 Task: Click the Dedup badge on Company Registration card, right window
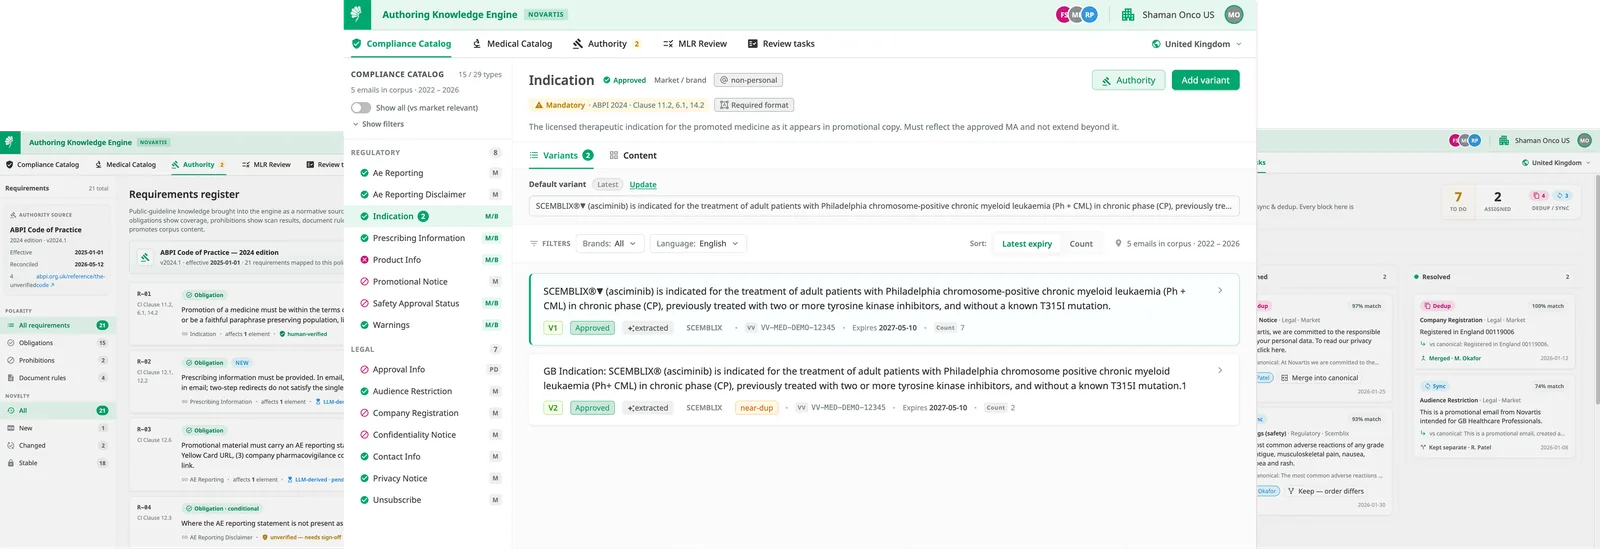[x=1438, y=306]
